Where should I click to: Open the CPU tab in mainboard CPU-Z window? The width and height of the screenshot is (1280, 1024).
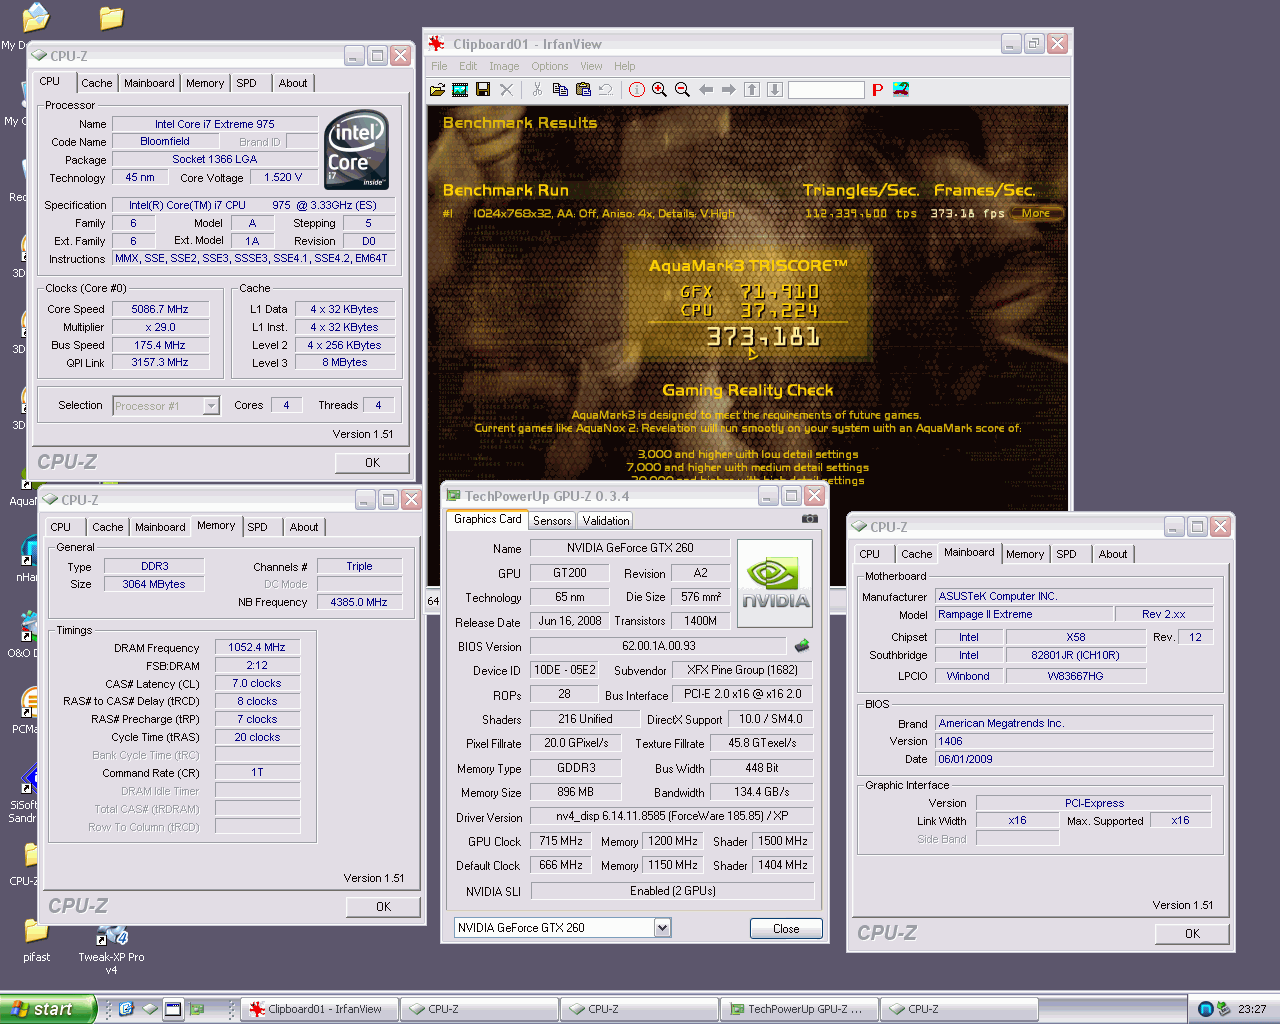[870, 554]
